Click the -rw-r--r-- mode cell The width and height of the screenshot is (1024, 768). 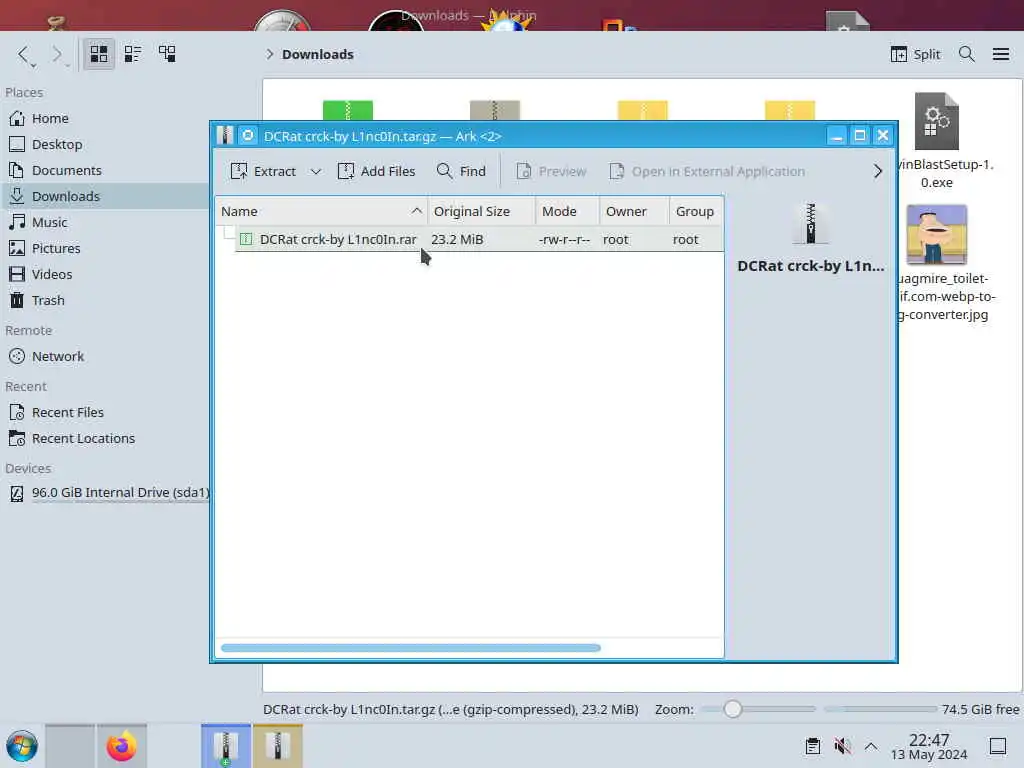click(564, 240)
